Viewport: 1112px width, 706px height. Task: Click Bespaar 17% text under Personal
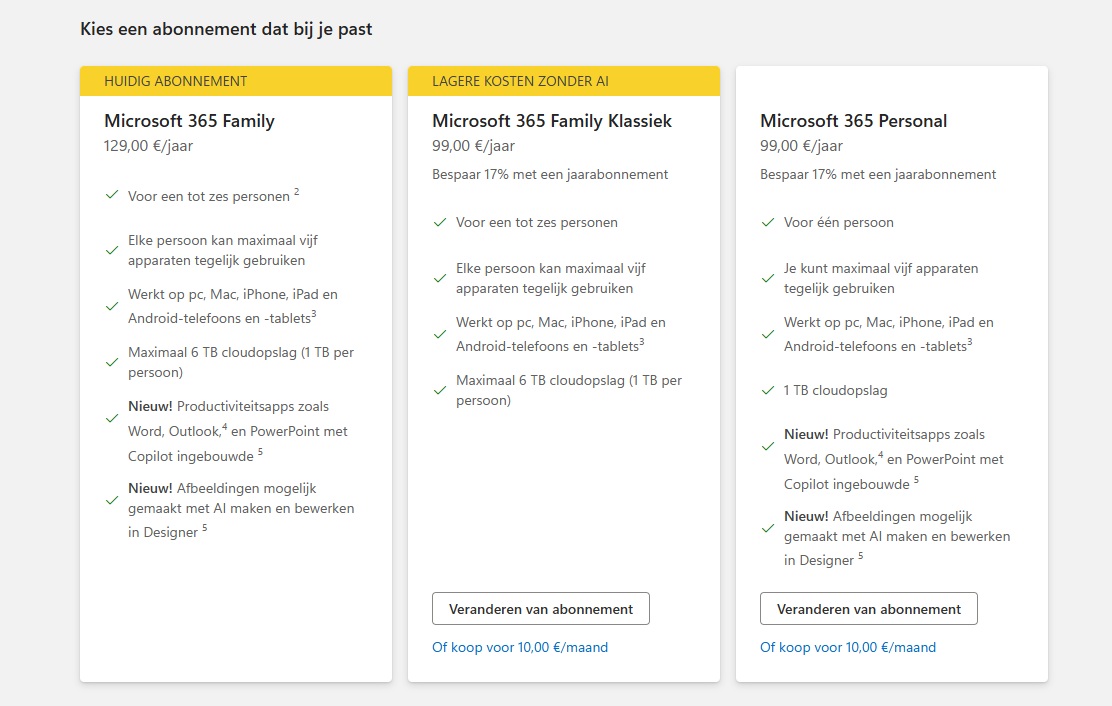(x=878, y=174)
